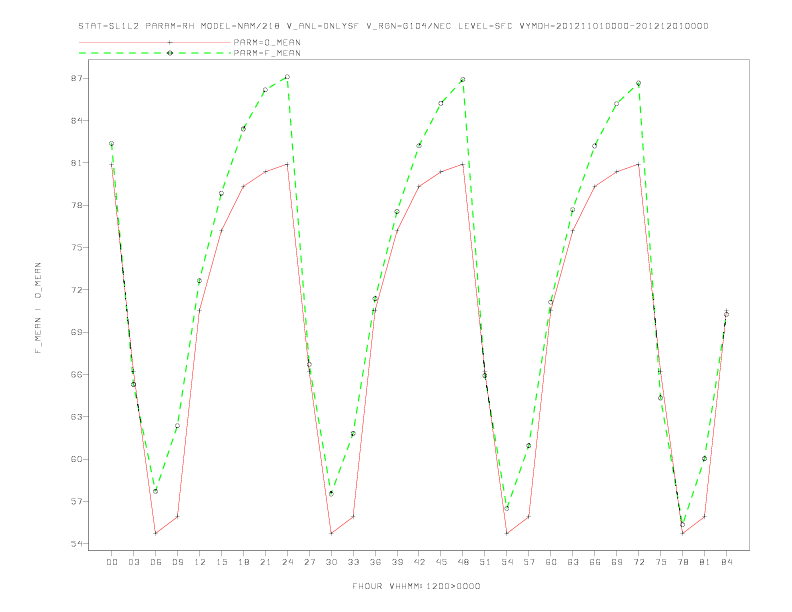Click the x-axis tick label 12
Image resolution: width=792 pixels, height=612 pixels.
tap(200, 562)
